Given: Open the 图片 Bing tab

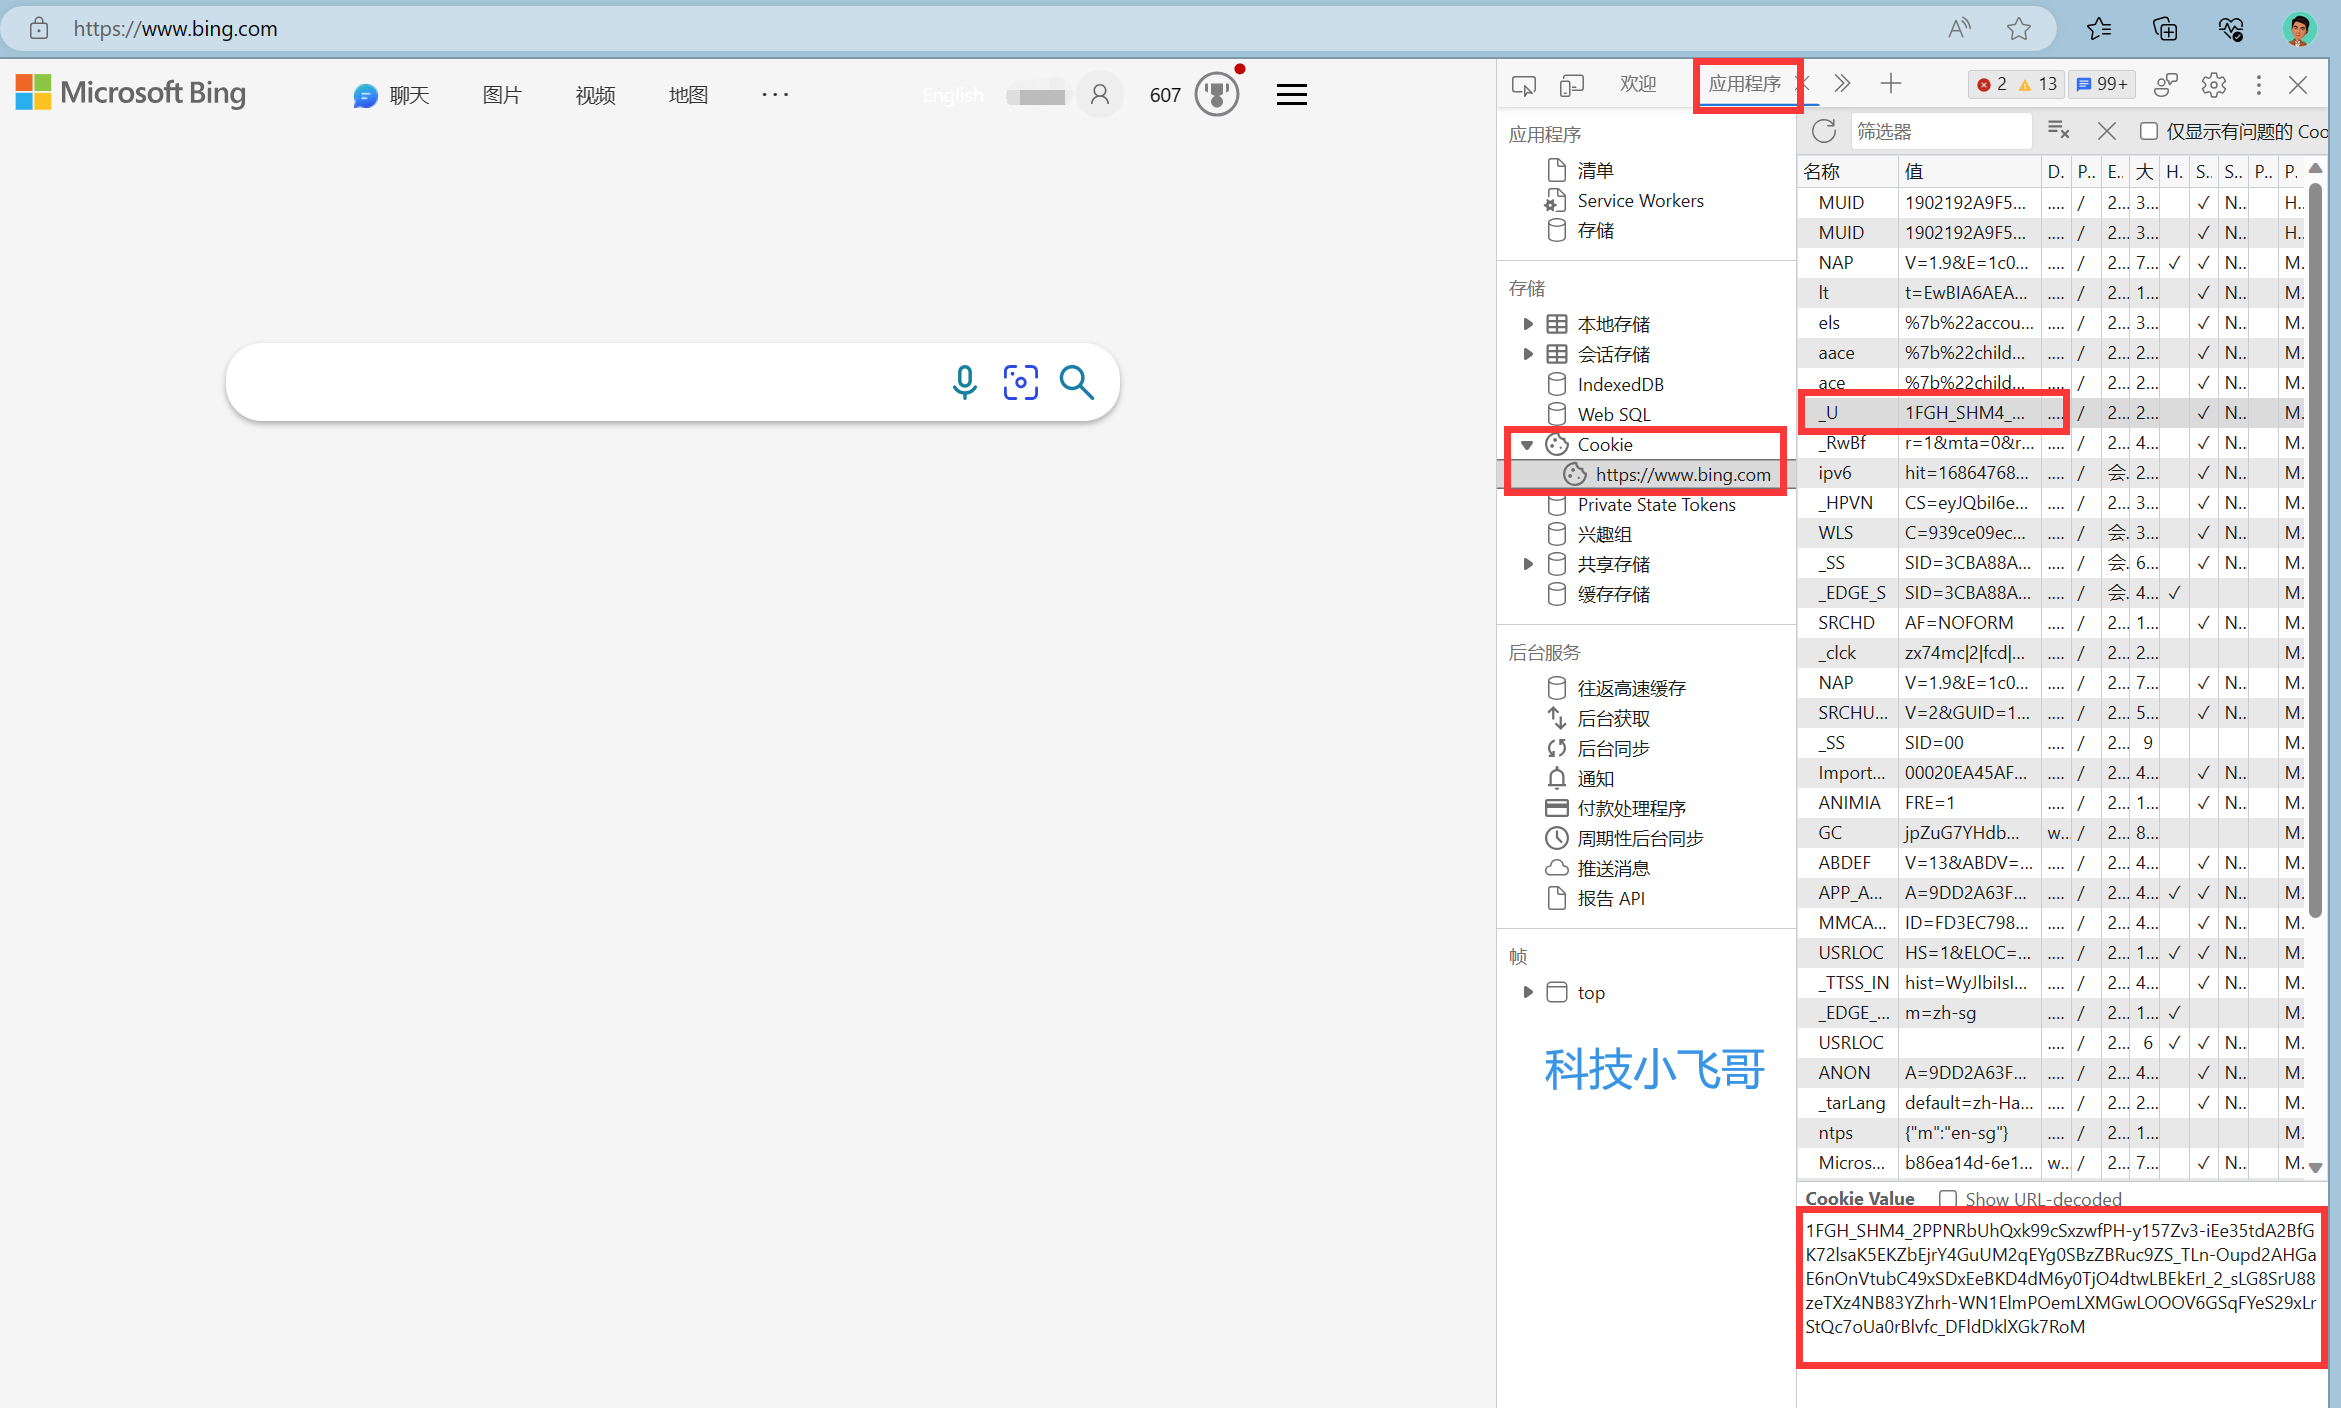Looking at the screenshot, I should tap(502, 95).
